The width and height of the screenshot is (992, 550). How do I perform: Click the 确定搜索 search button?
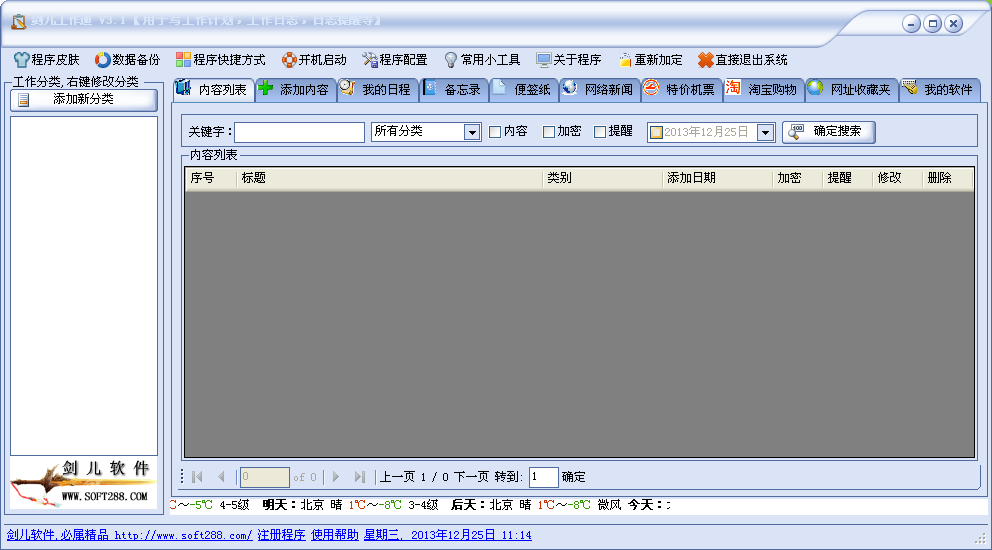pos(829,132)
